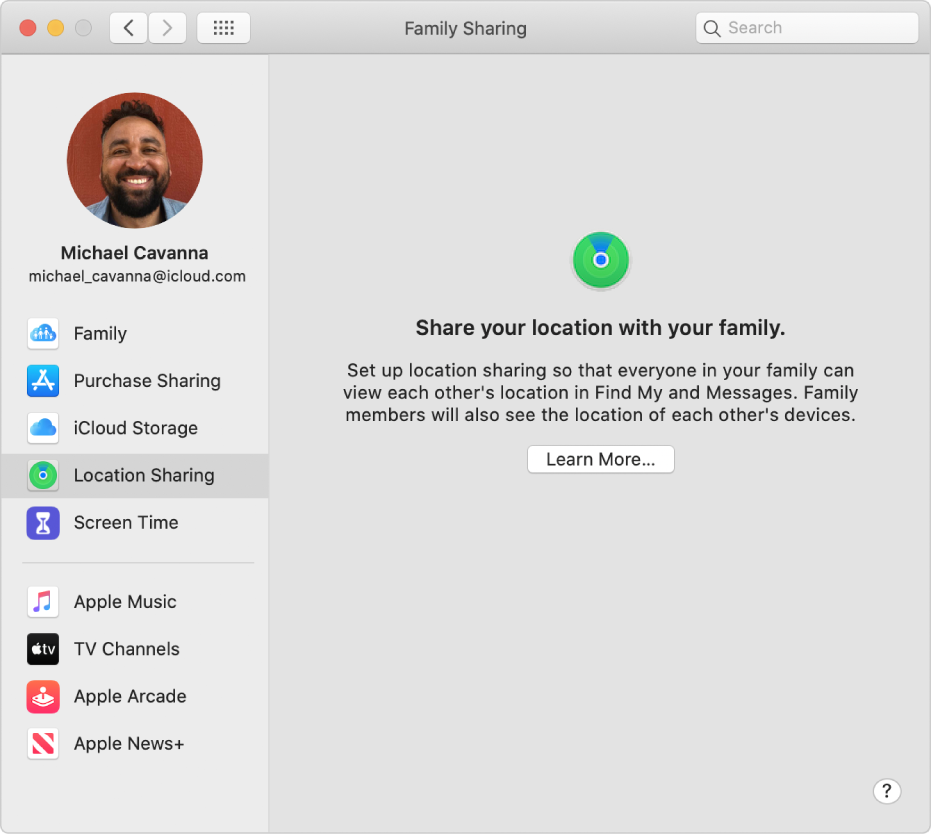Select Location Sharing in the sidebar
This screenshot has width=931, height=835.
click(x=135, y=476)
